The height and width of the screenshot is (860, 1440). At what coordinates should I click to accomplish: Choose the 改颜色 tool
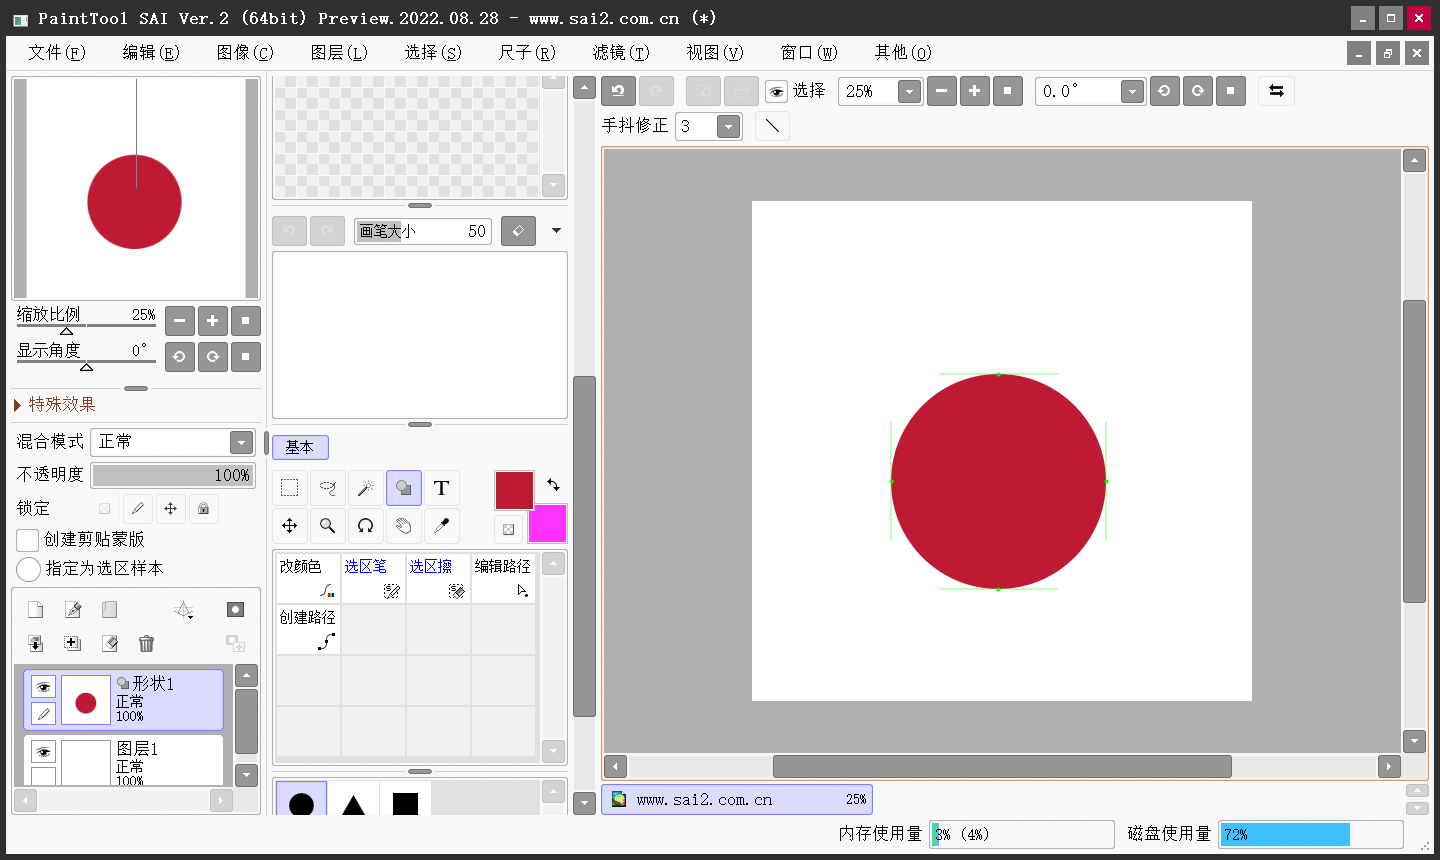tap(308, 578)
